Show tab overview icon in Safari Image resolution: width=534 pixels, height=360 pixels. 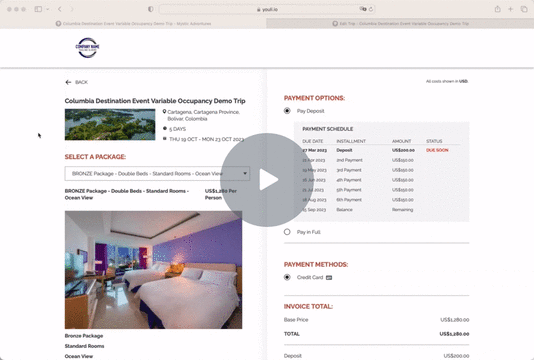524,9
